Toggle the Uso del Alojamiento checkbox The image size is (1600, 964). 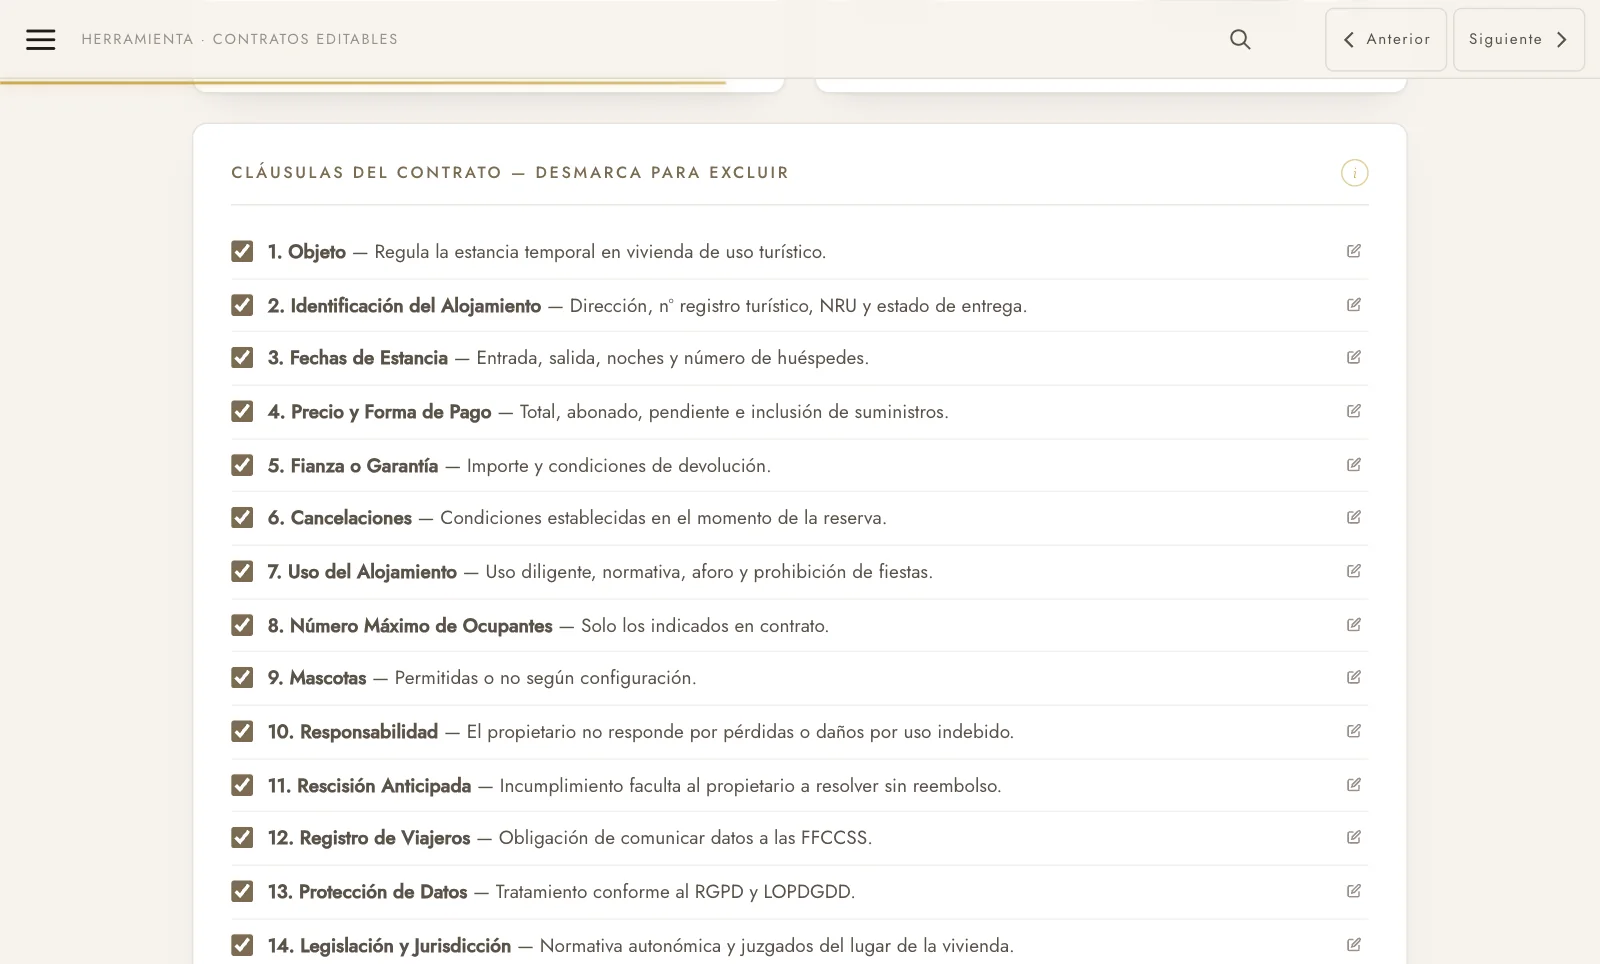click(x=242, y=571)
